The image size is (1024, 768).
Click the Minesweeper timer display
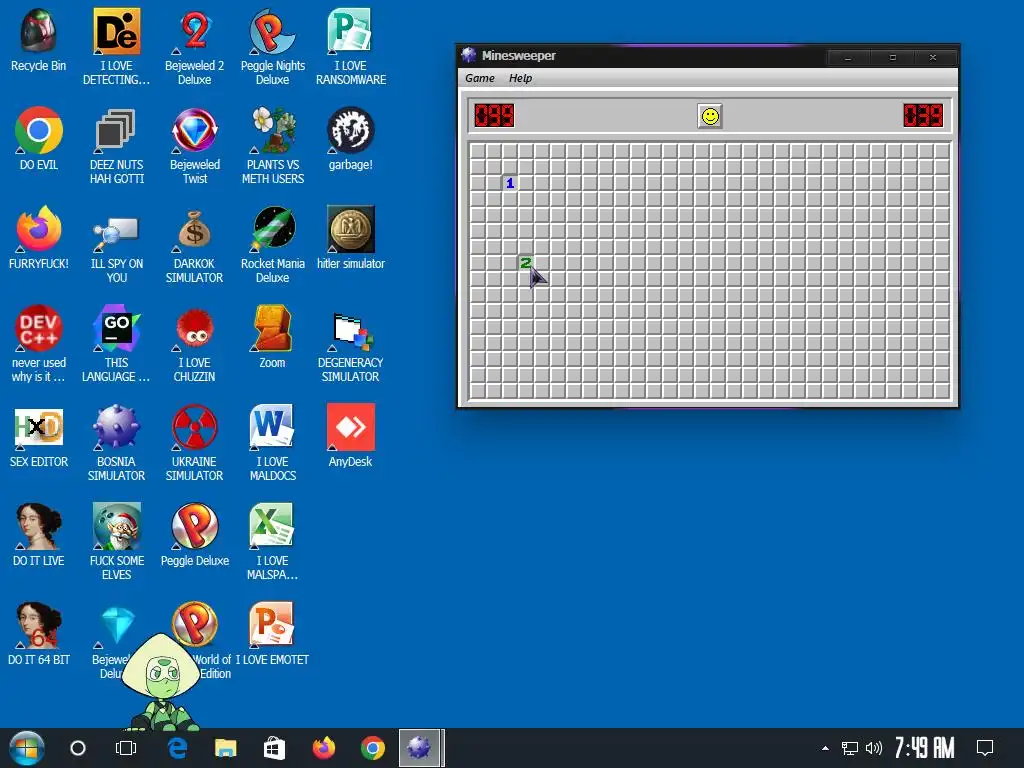point(923,116)
